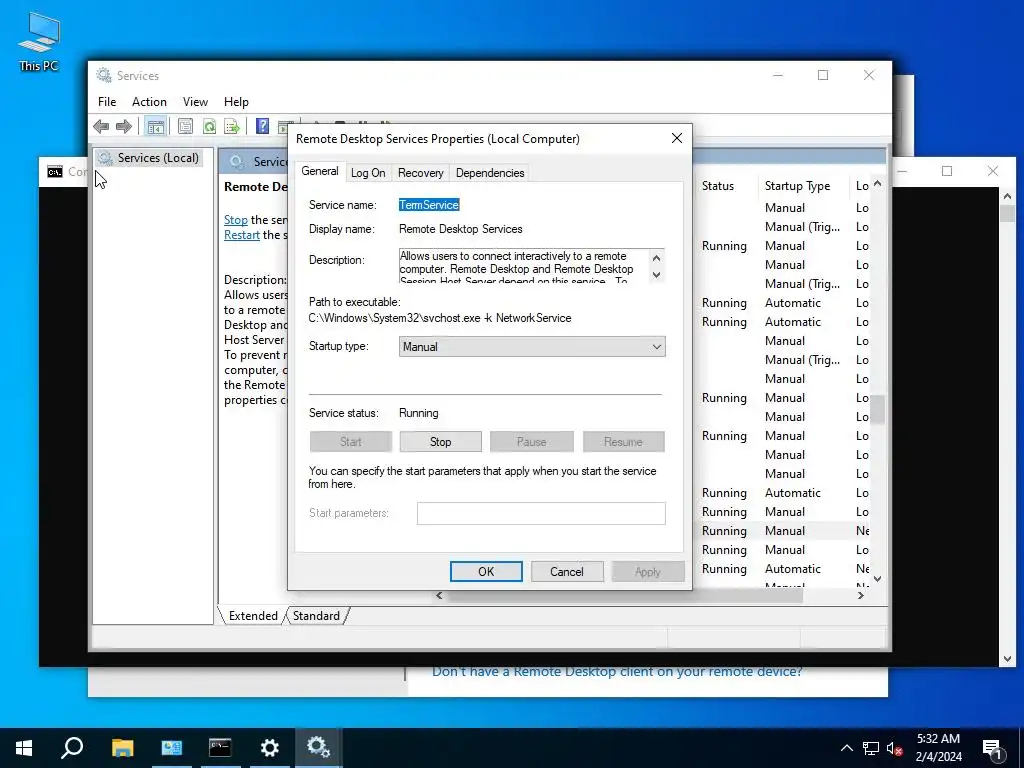Click the green Refresh toolbar icon
The height and width of the screenshot is (768, 1024).
click(x=209, y=126)
